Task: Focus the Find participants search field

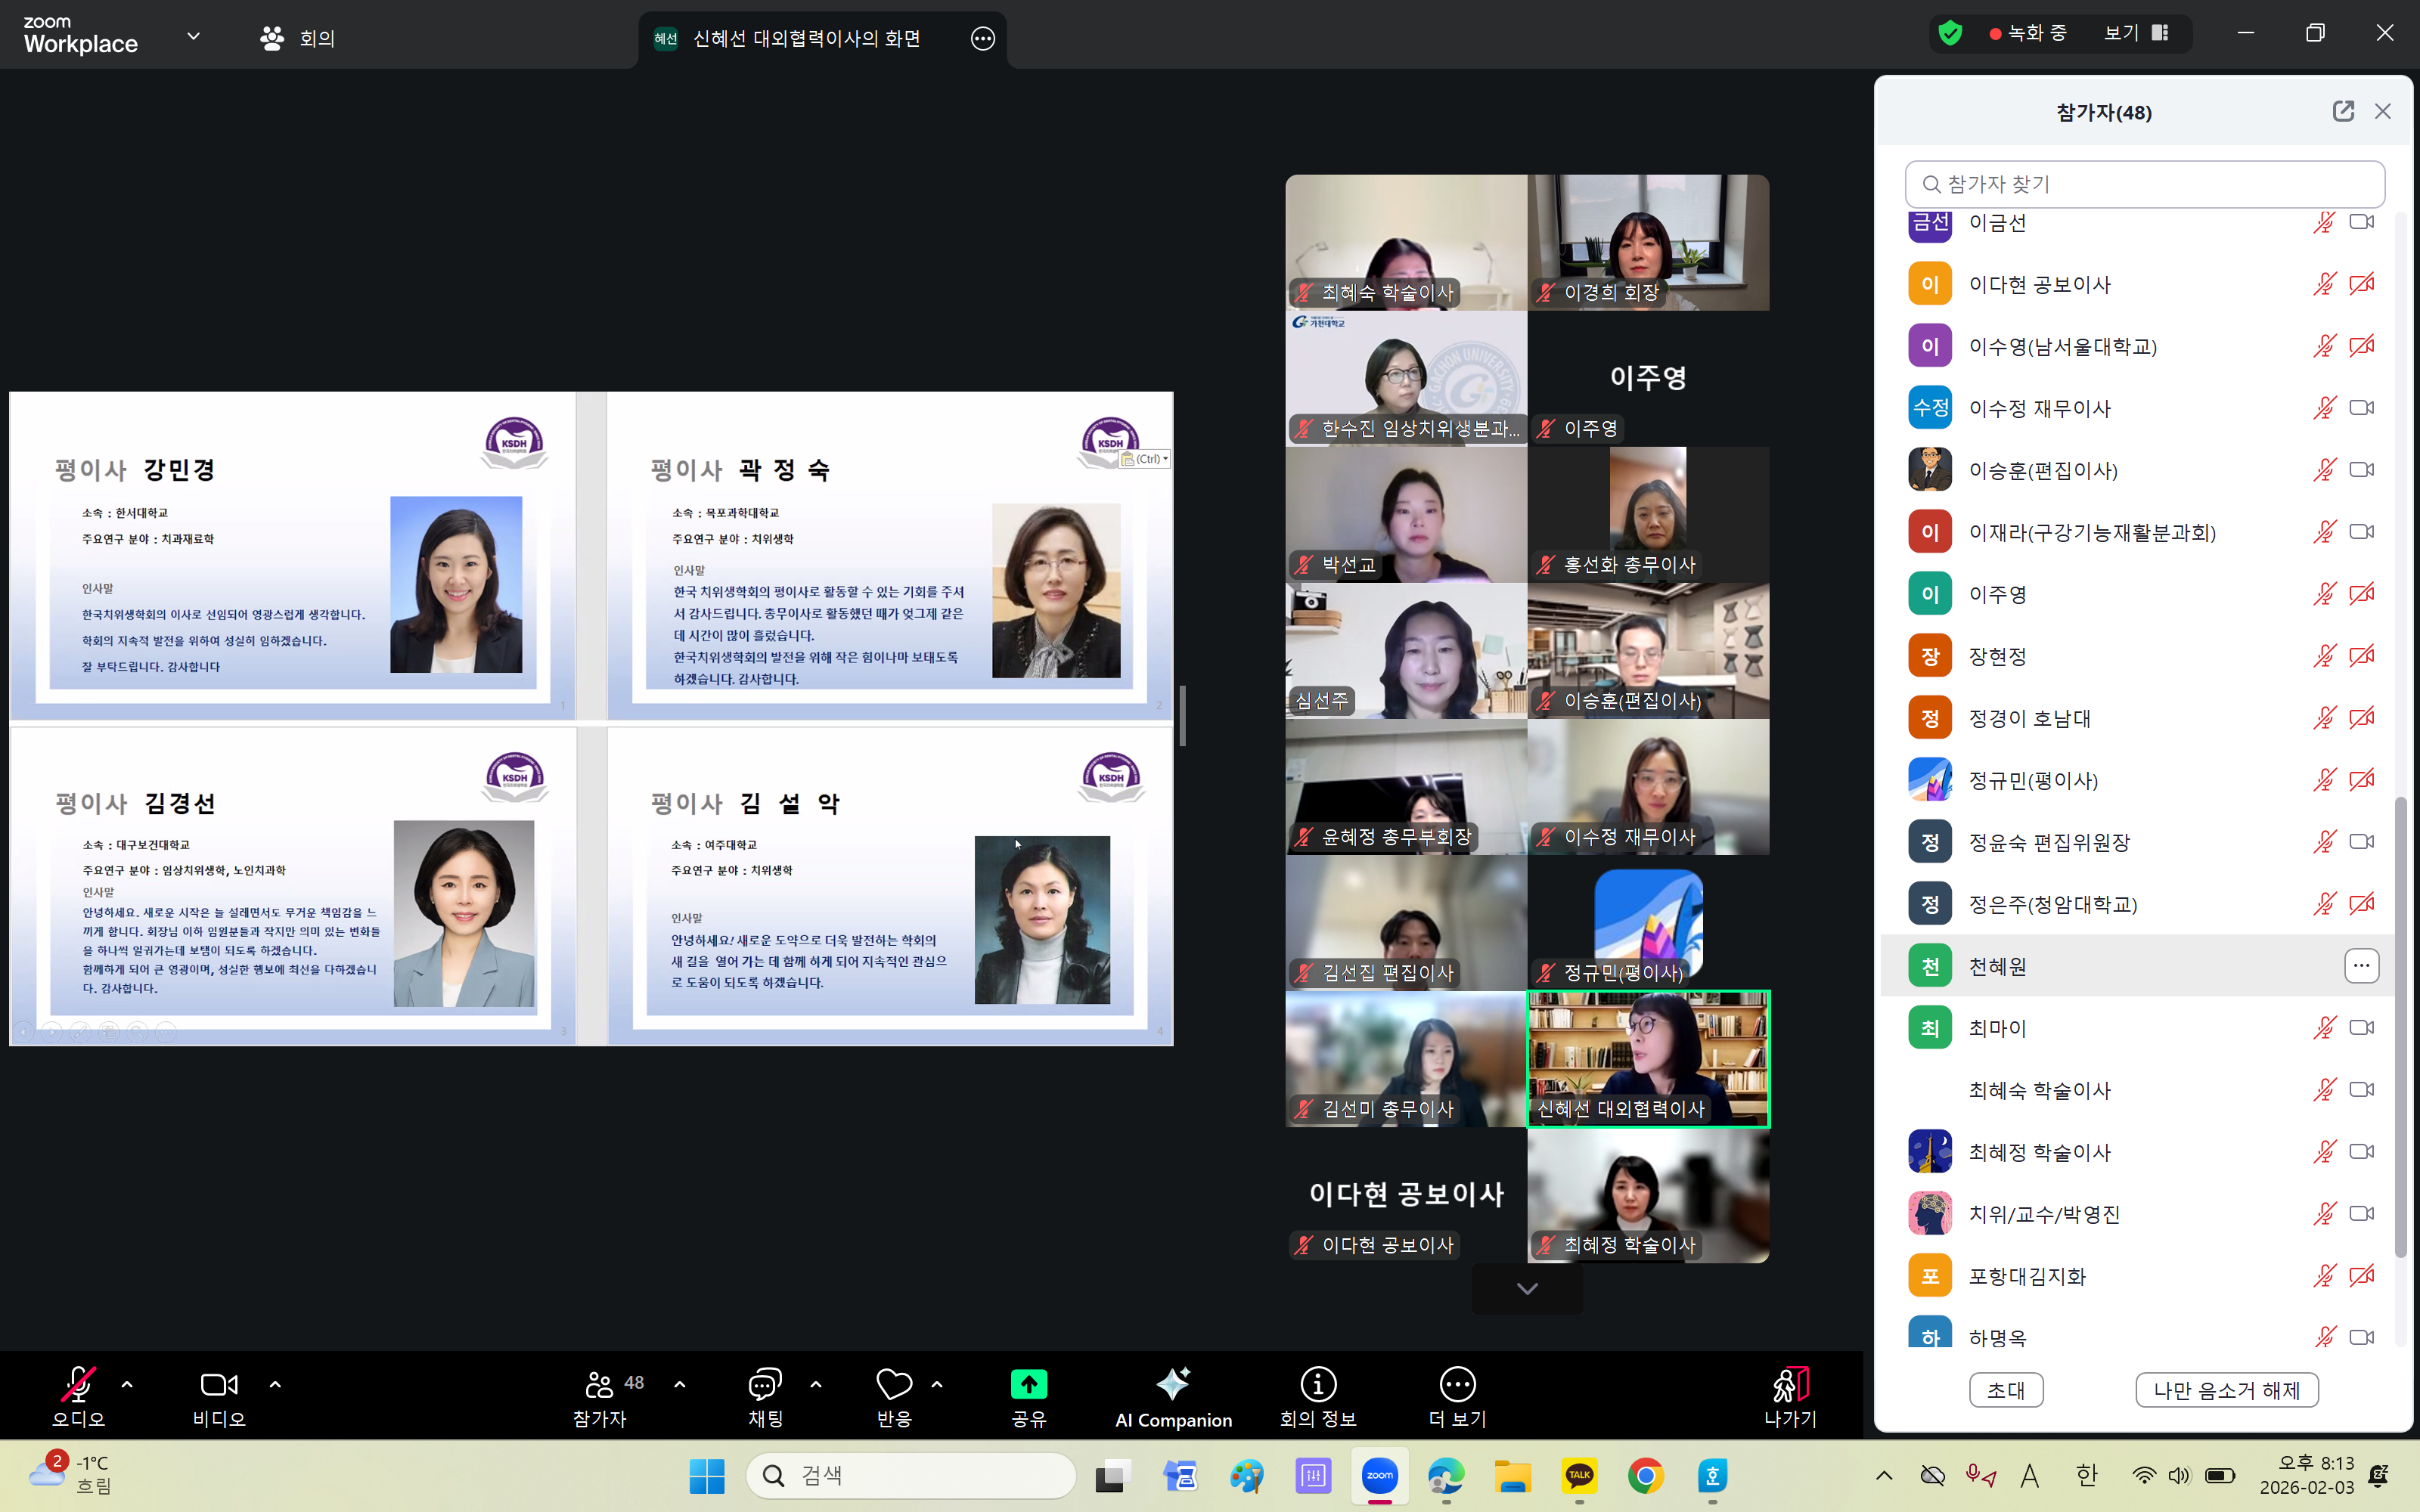Action: pos(2144,184)
